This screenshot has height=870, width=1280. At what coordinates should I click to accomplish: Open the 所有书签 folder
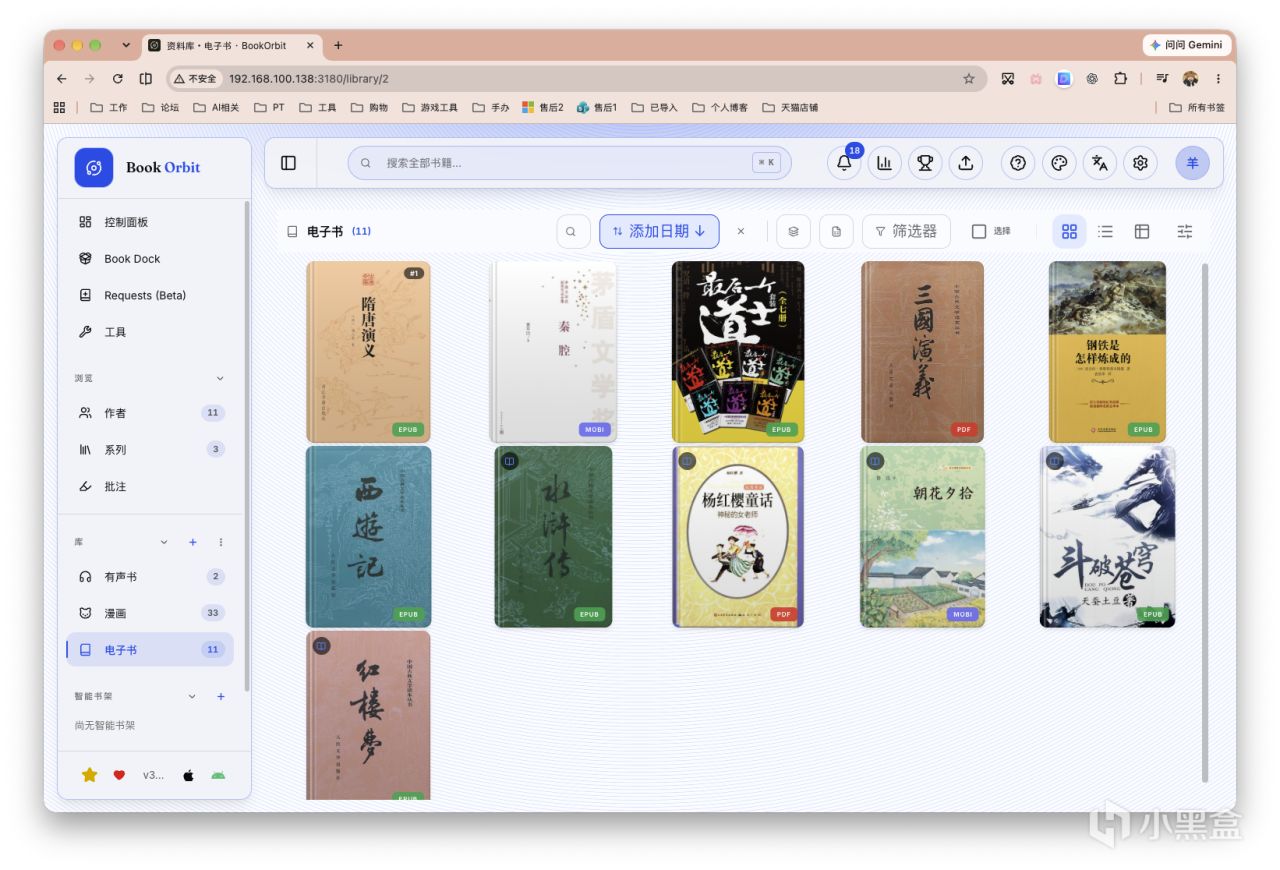coord(1197,107)
